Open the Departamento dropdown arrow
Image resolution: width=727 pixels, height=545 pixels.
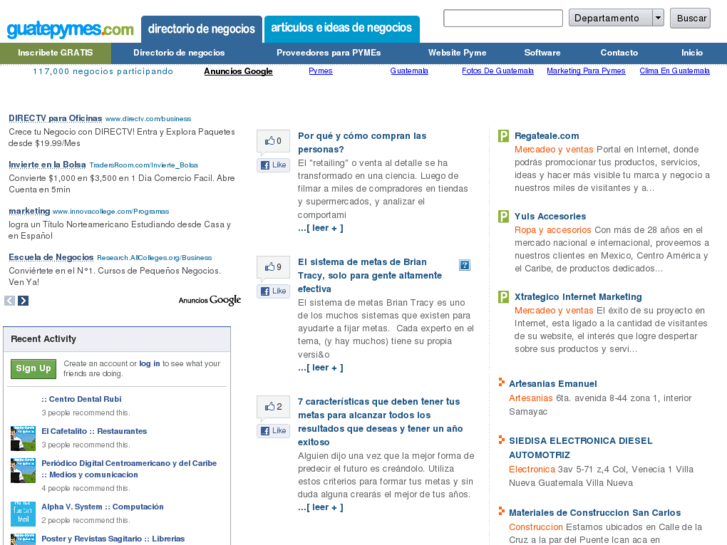click(x=658, y=18)
